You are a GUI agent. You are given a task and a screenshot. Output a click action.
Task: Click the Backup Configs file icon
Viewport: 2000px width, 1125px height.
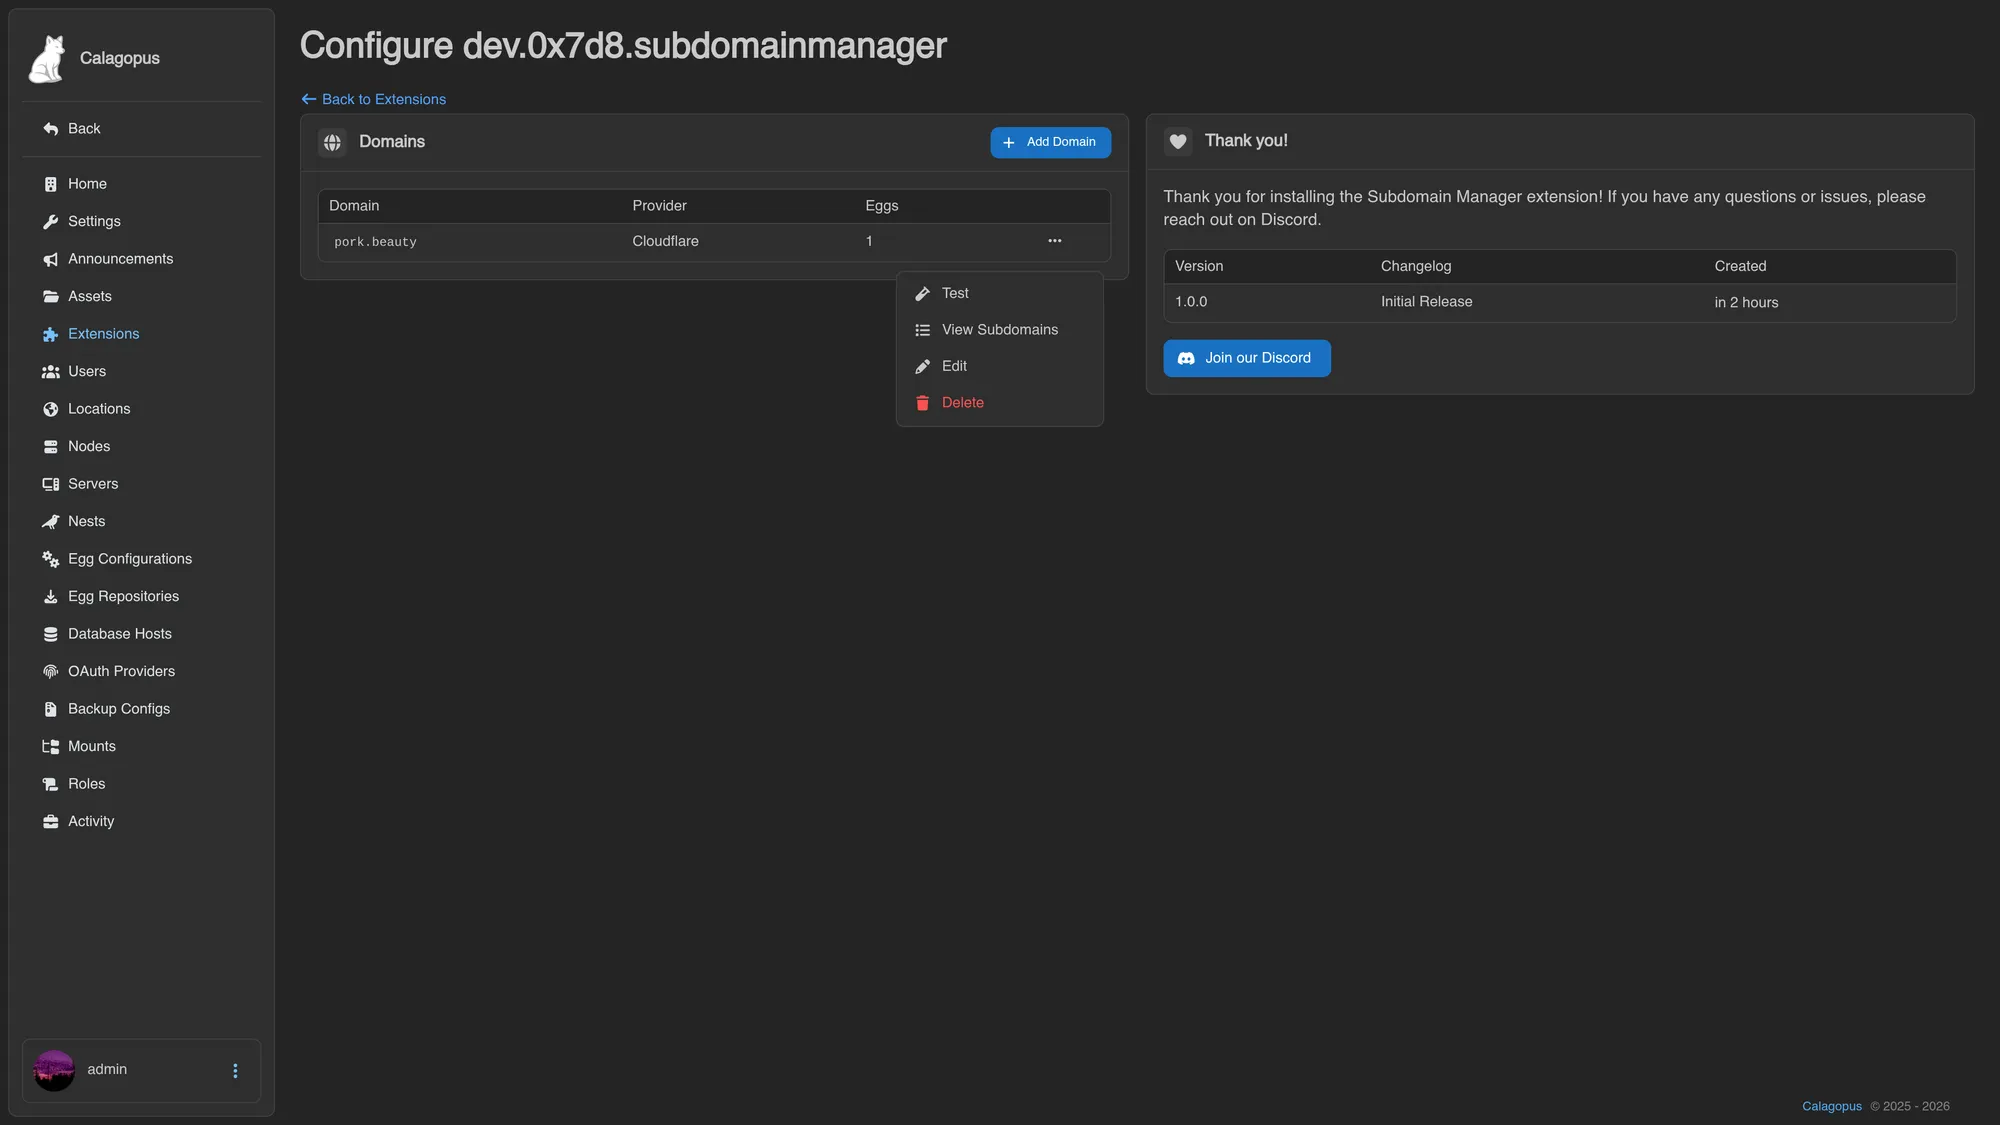[51, 709]
